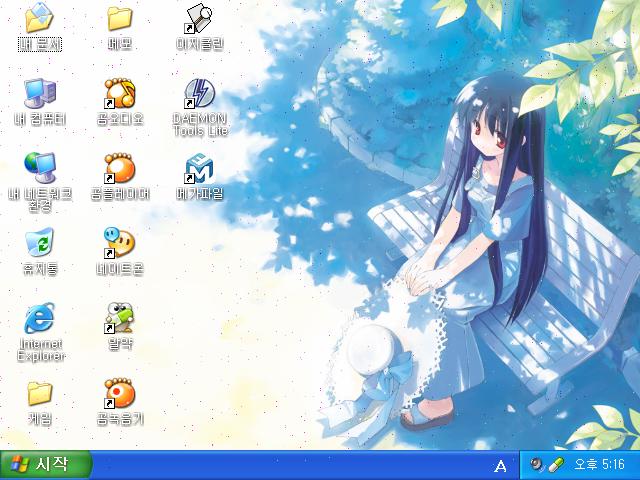Open 내 네트워크 환경 (My Network Places)
640x480 pixels.
click(x=40, y=168)
